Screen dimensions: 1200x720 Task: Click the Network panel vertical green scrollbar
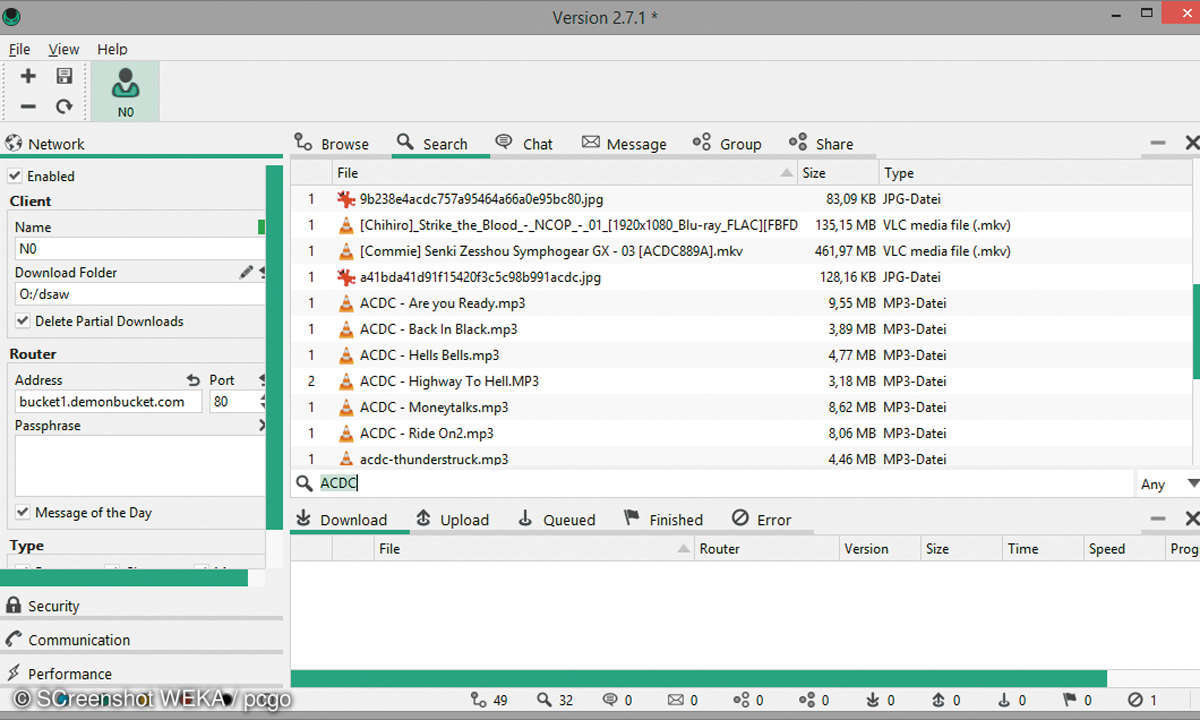coord(274,347)
